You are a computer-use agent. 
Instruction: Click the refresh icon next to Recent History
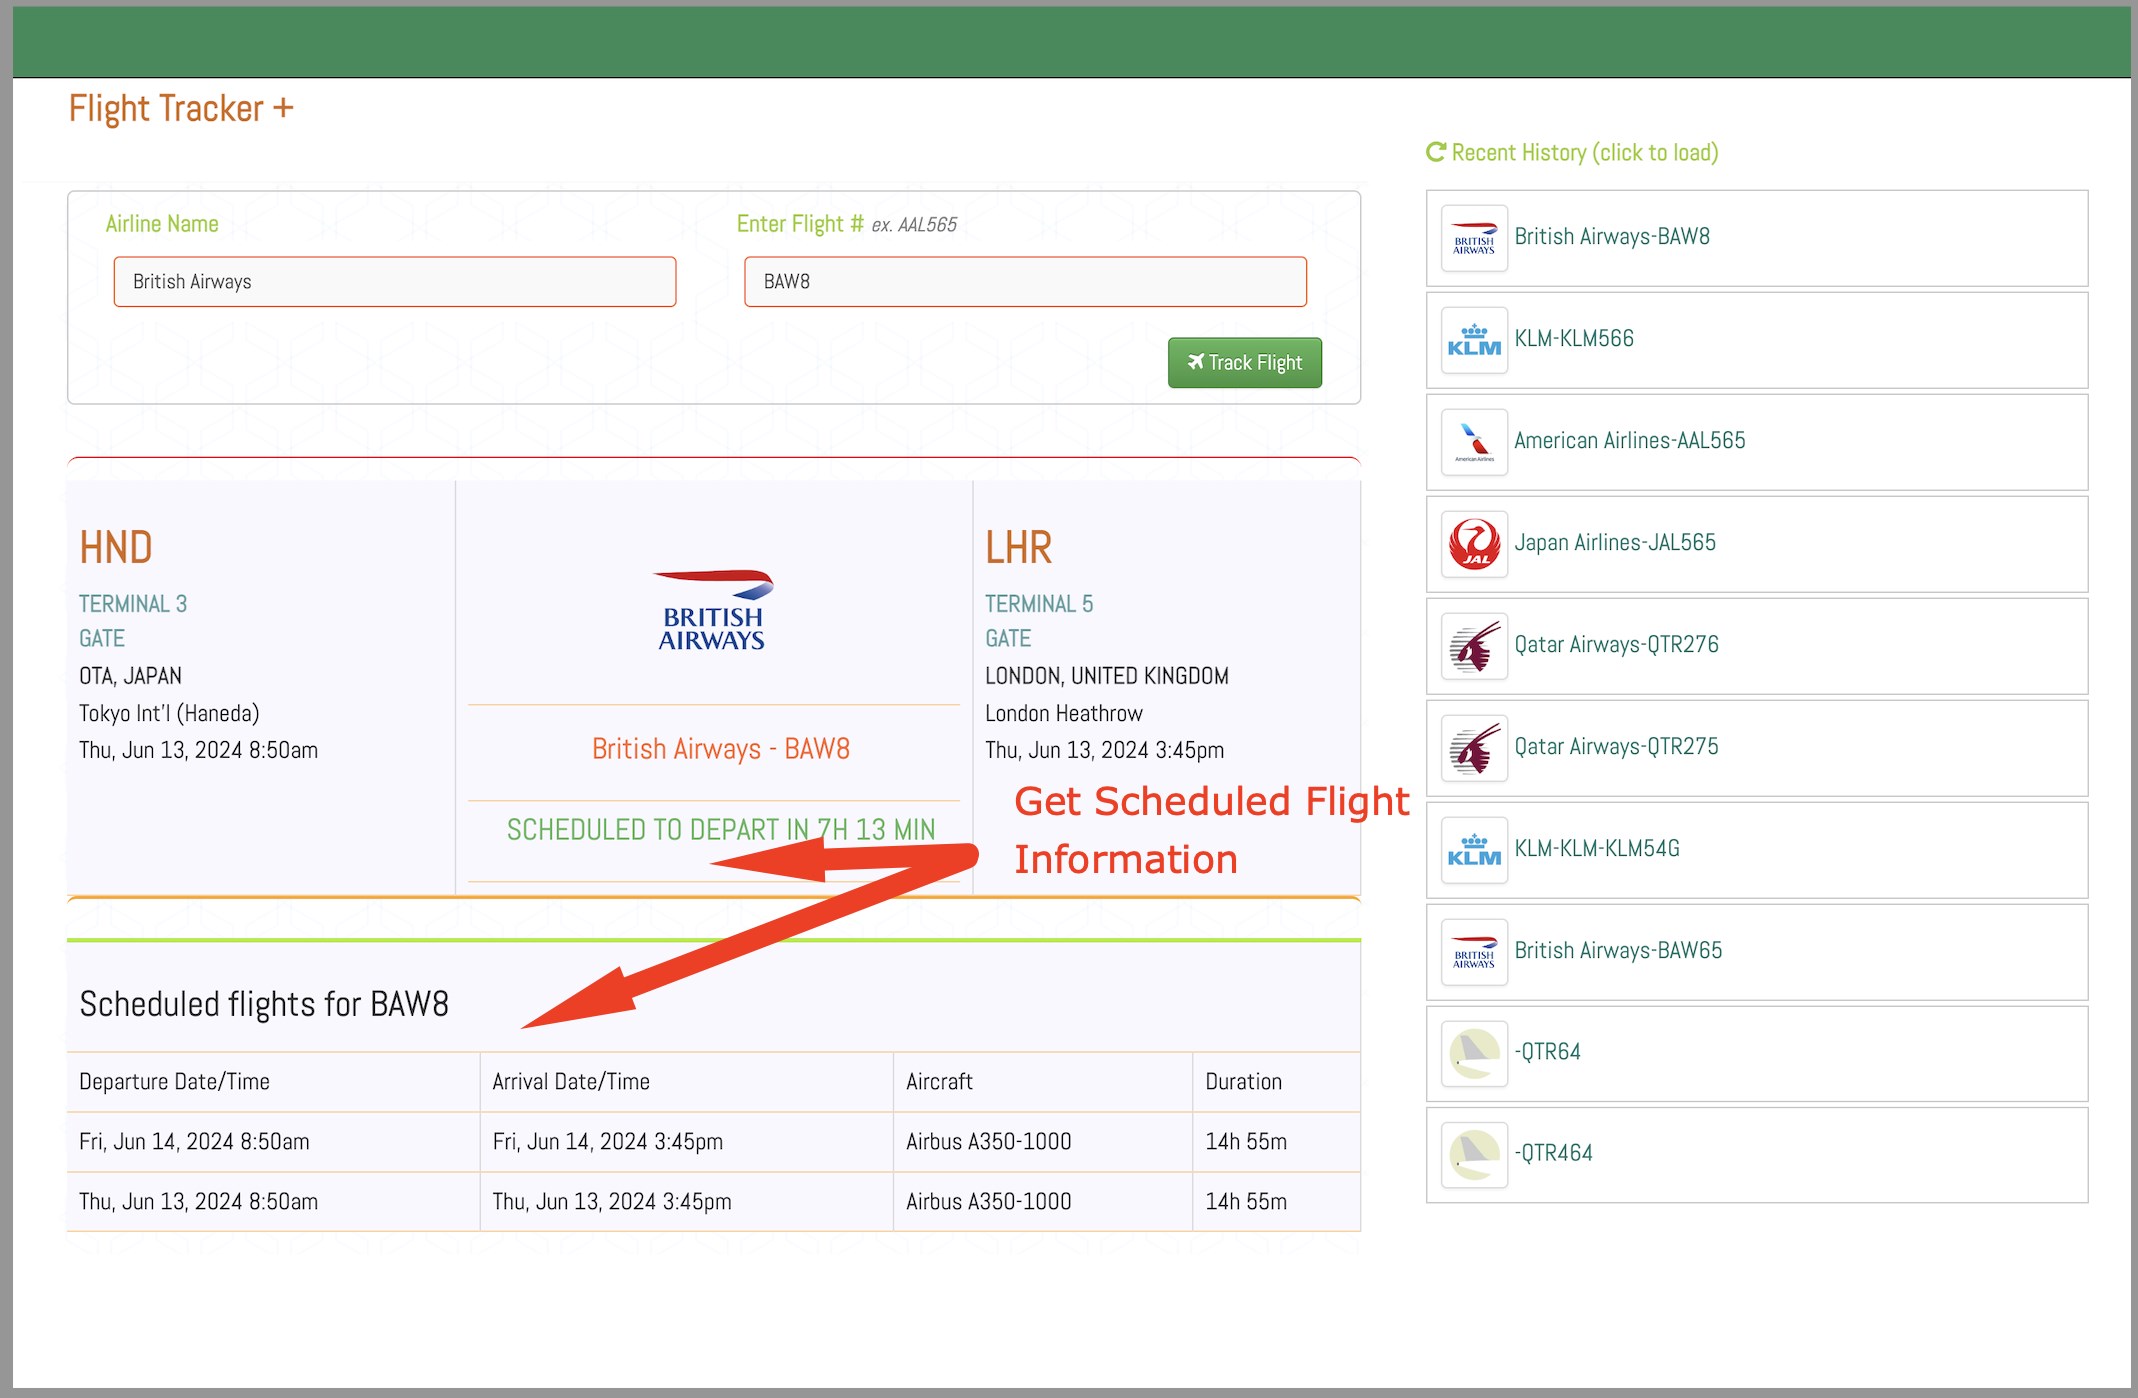click(1436, 152)
